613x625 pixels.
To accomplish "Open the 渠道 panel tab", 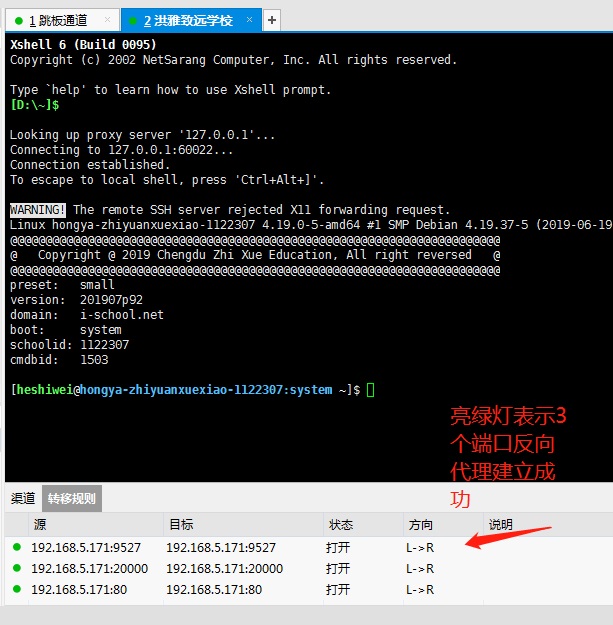I will [x=22, y=498].
